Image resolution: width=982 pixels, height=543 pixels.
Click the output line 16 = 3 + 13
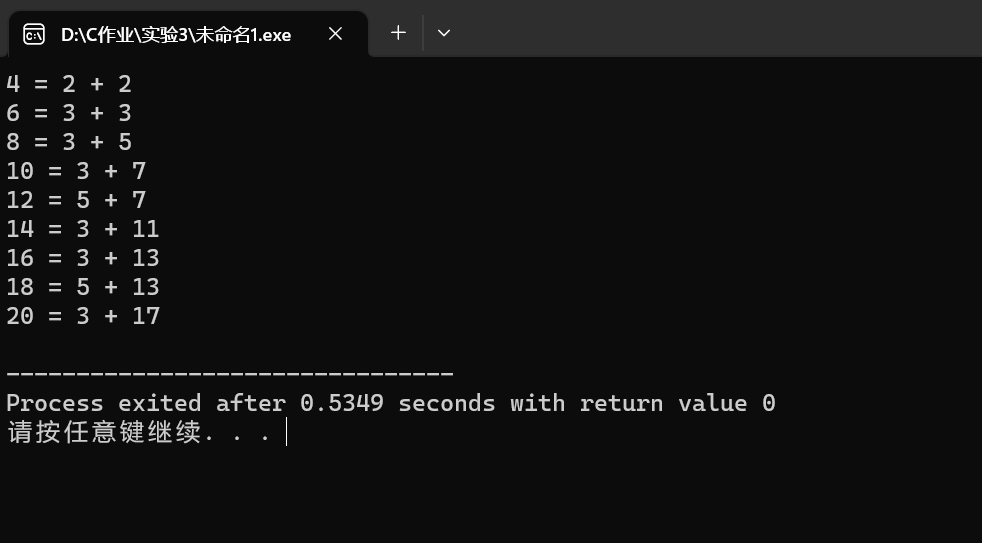[83, 258]
